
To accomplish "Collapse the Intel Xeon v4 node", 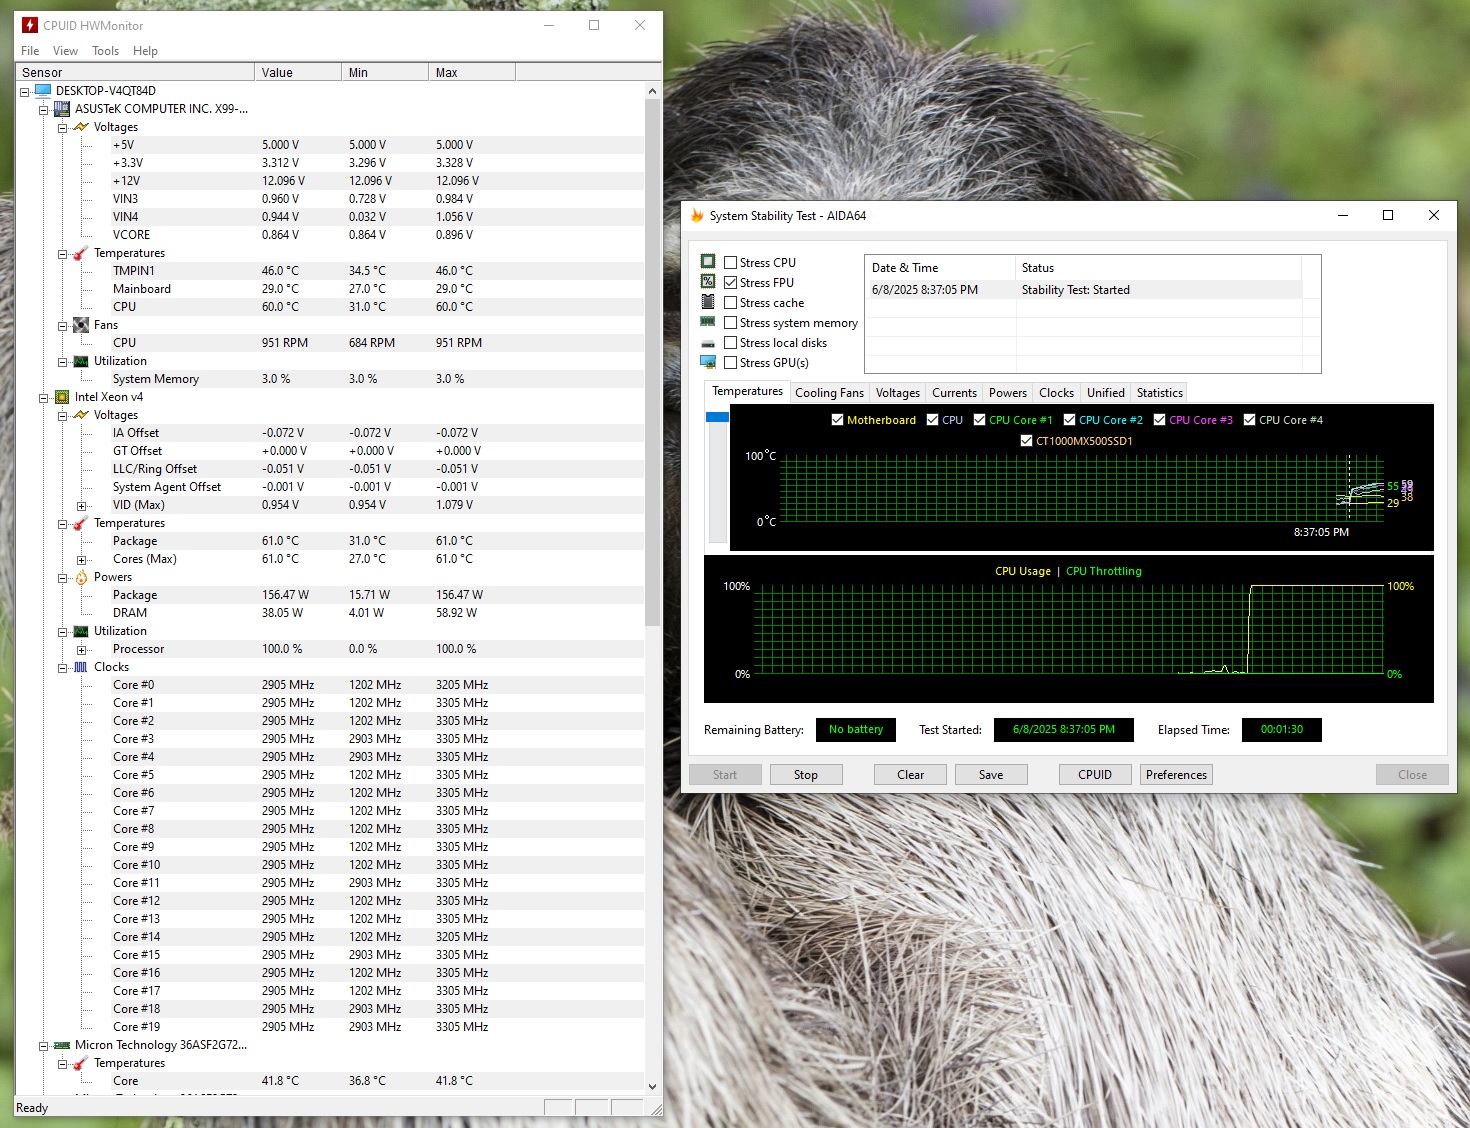I will click(44, 398).
